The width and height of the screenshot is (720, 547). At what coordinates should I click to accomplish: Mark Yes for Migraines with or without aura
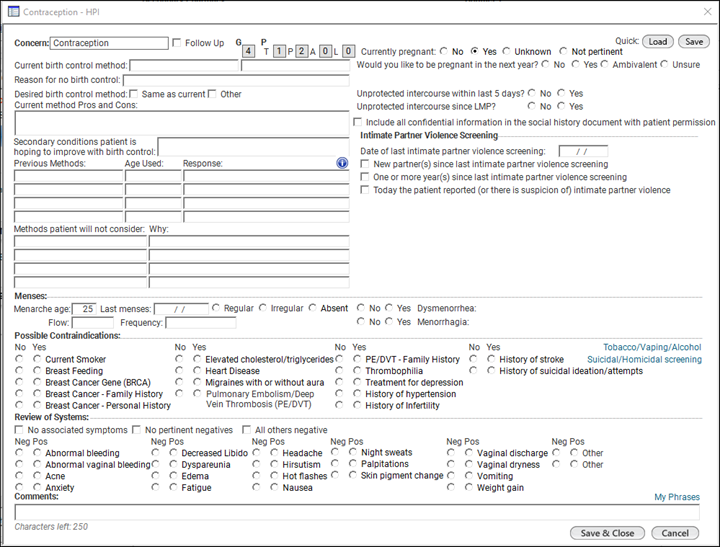(197, 382)
